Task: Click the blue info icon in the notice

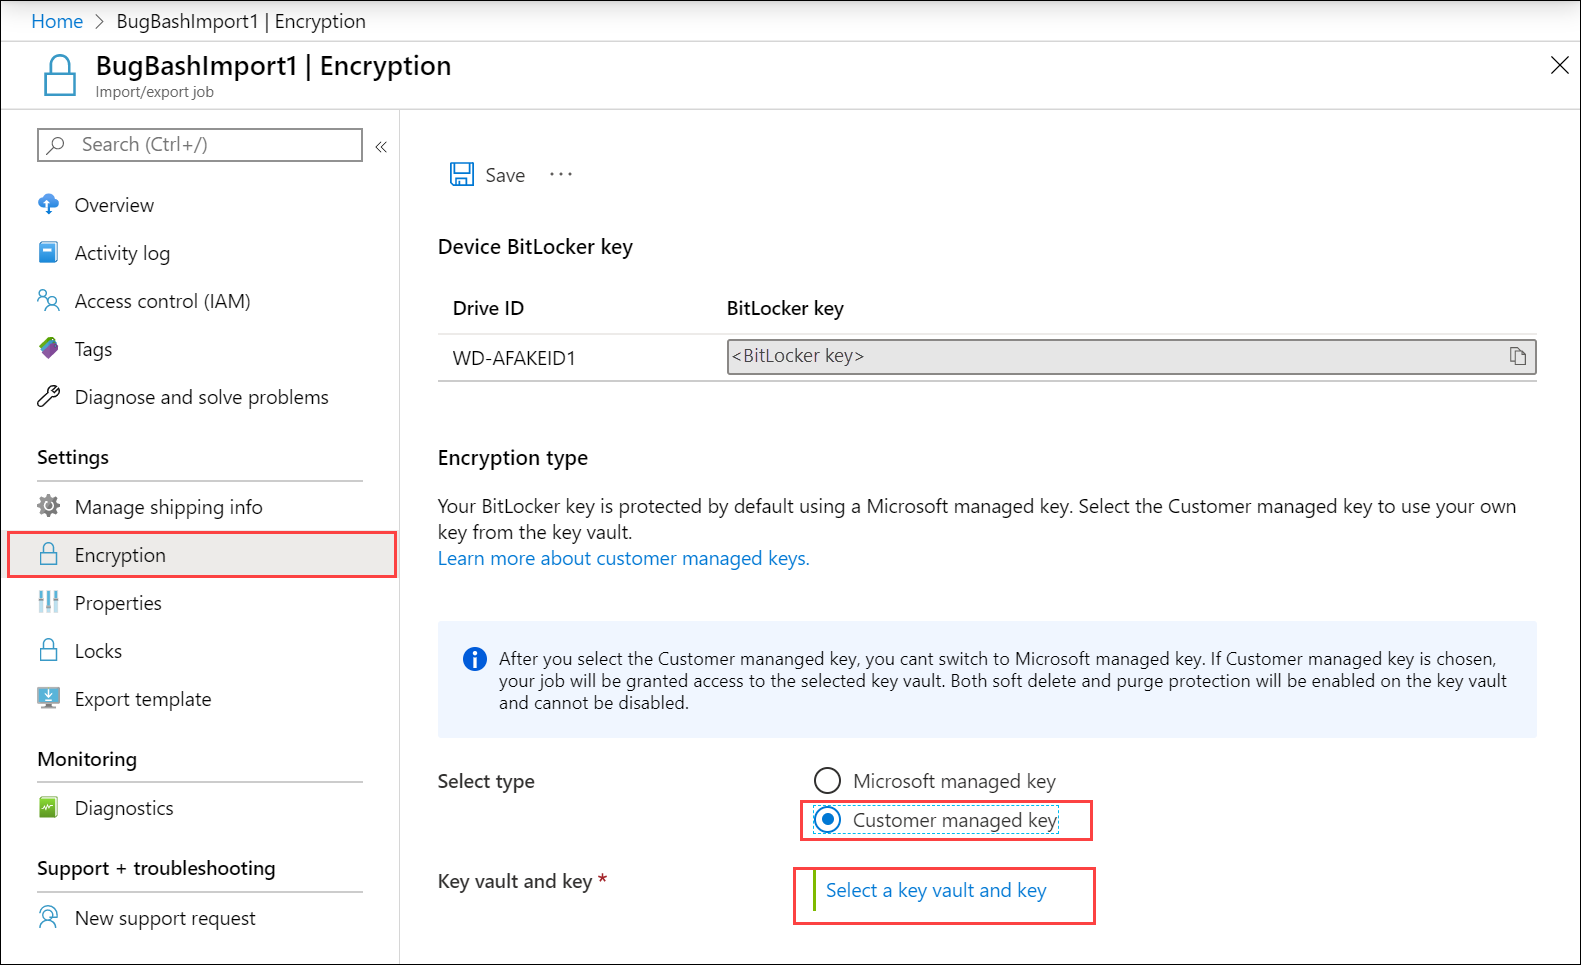Action: pos(474,659)
